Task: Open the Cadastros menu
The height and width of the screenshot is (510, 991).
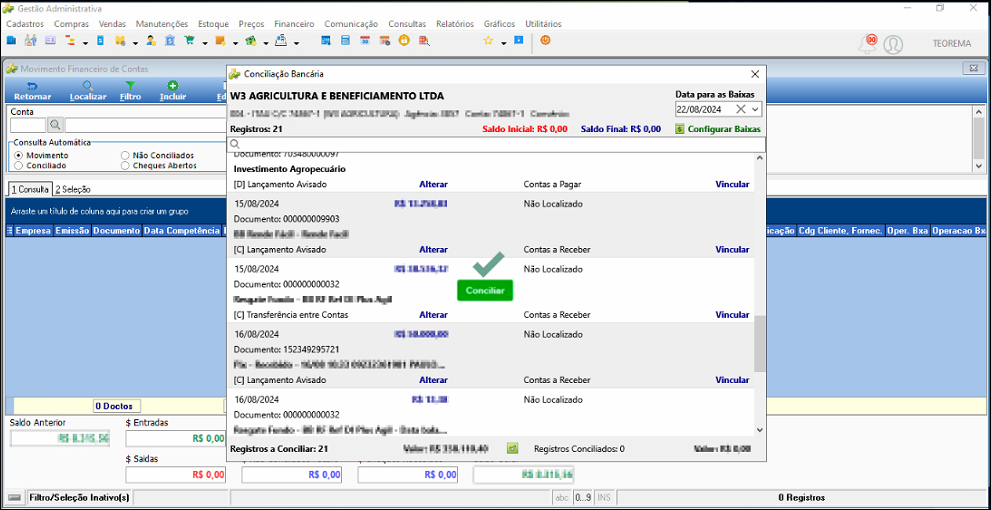Action: pyautogui.click(x=25, y=24)
